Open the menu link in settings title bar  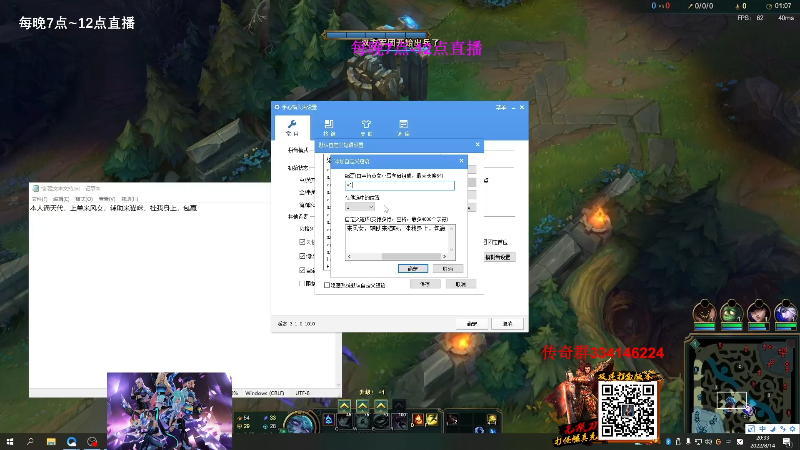(x=500, y=108)
